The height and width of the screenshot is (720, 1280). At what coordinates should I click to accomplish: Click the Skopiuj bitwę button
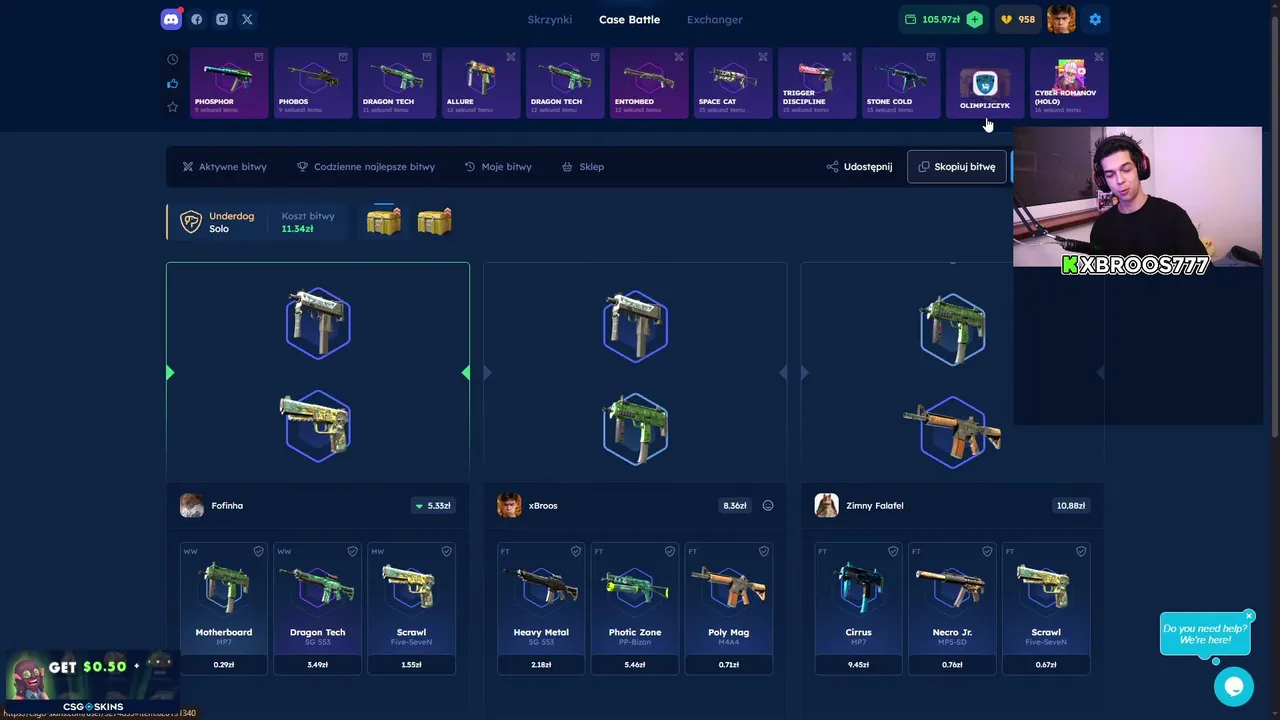[x=957, y=167]
